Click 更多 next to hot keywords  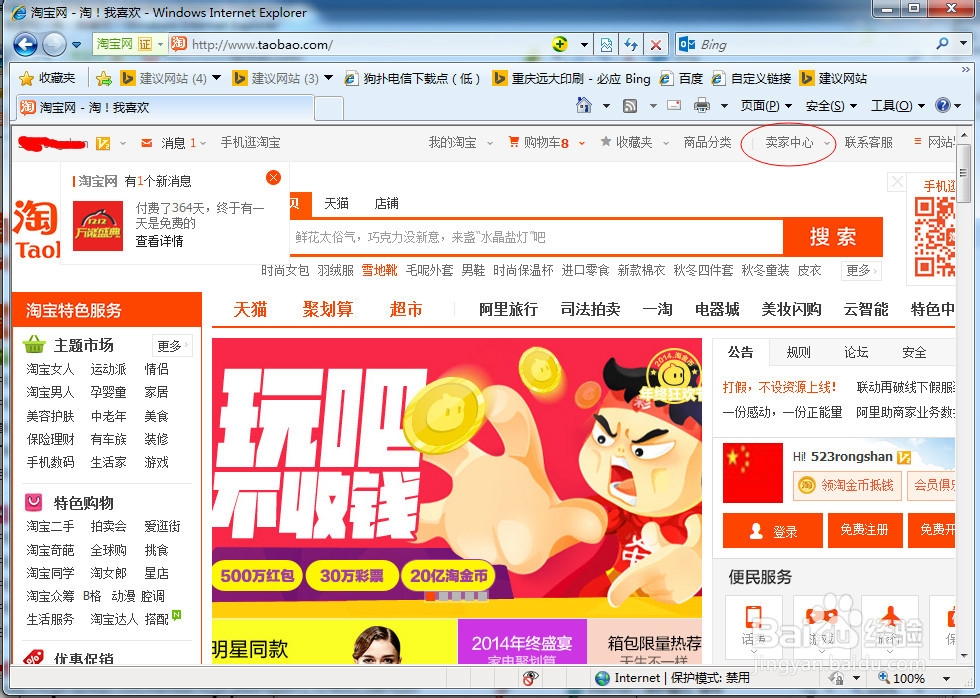coord(862,270)
